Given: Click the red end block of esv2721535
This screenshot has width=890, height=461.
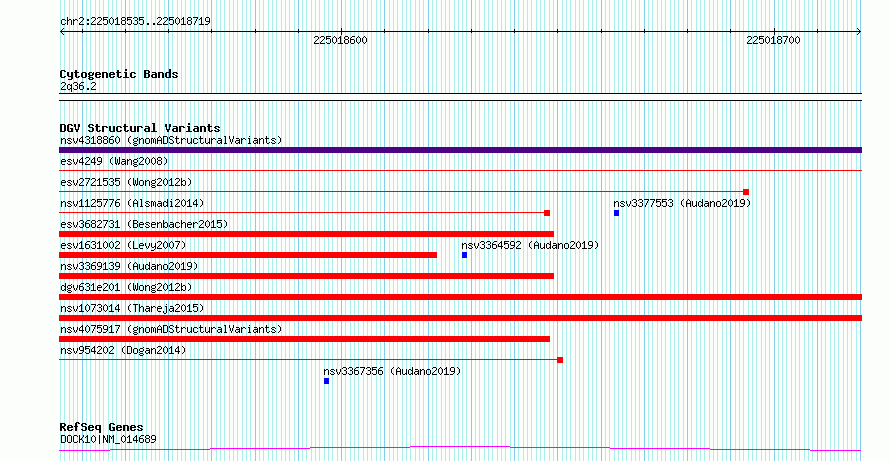Looking at the screenshot, I should tap(746, 192).
